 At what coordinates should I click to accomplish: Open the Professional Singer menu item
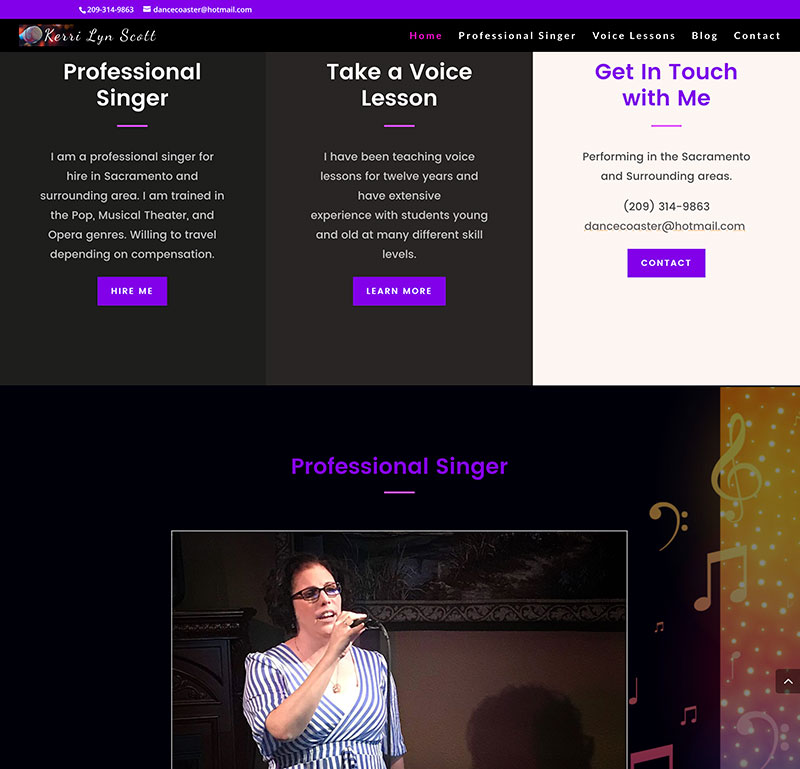517,36
